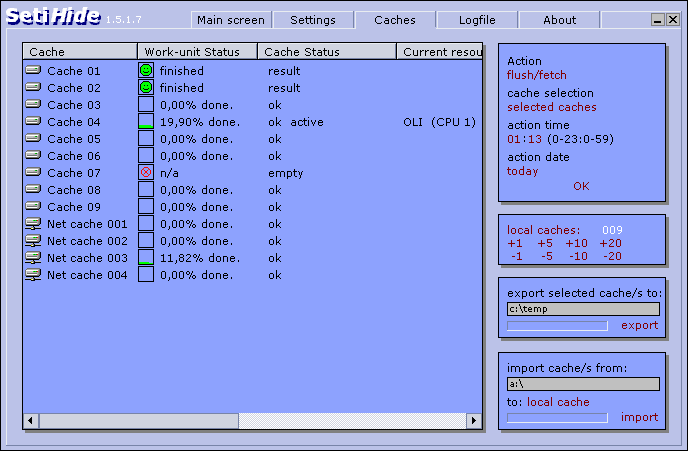Screen dimensions: 688x451
Task: Select the Cache 04 row label
Action: coord(74,122)
